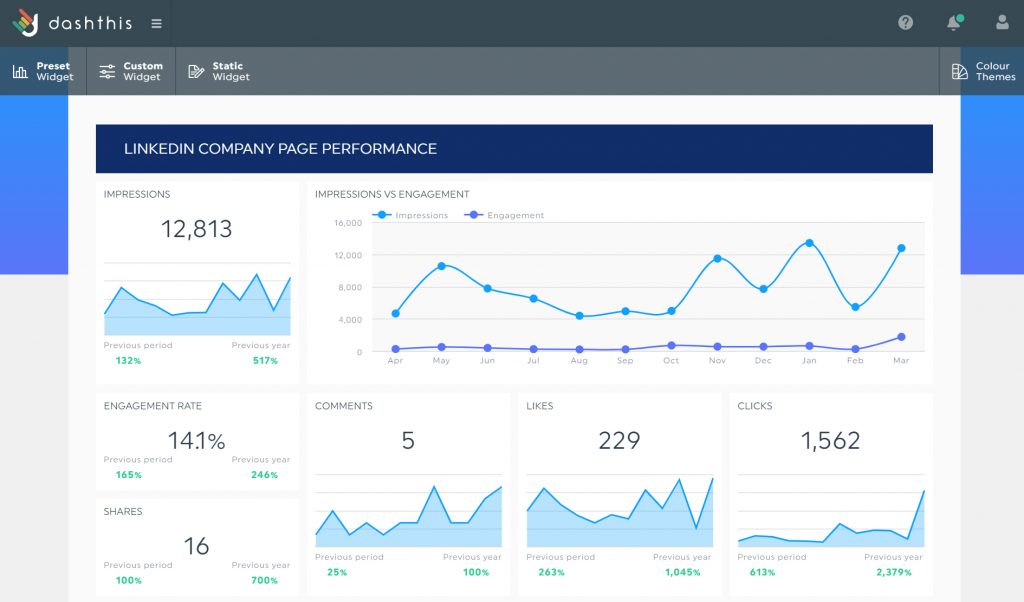
Task: Click the Impressions data point for Jun
Action: [x=487, y=288]
